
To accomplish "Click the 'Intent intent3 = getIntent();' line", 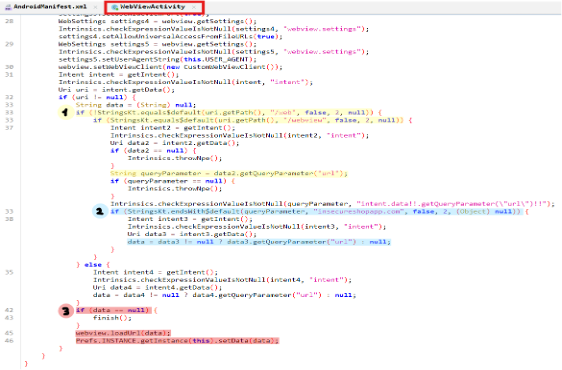I will click(190, 219).
